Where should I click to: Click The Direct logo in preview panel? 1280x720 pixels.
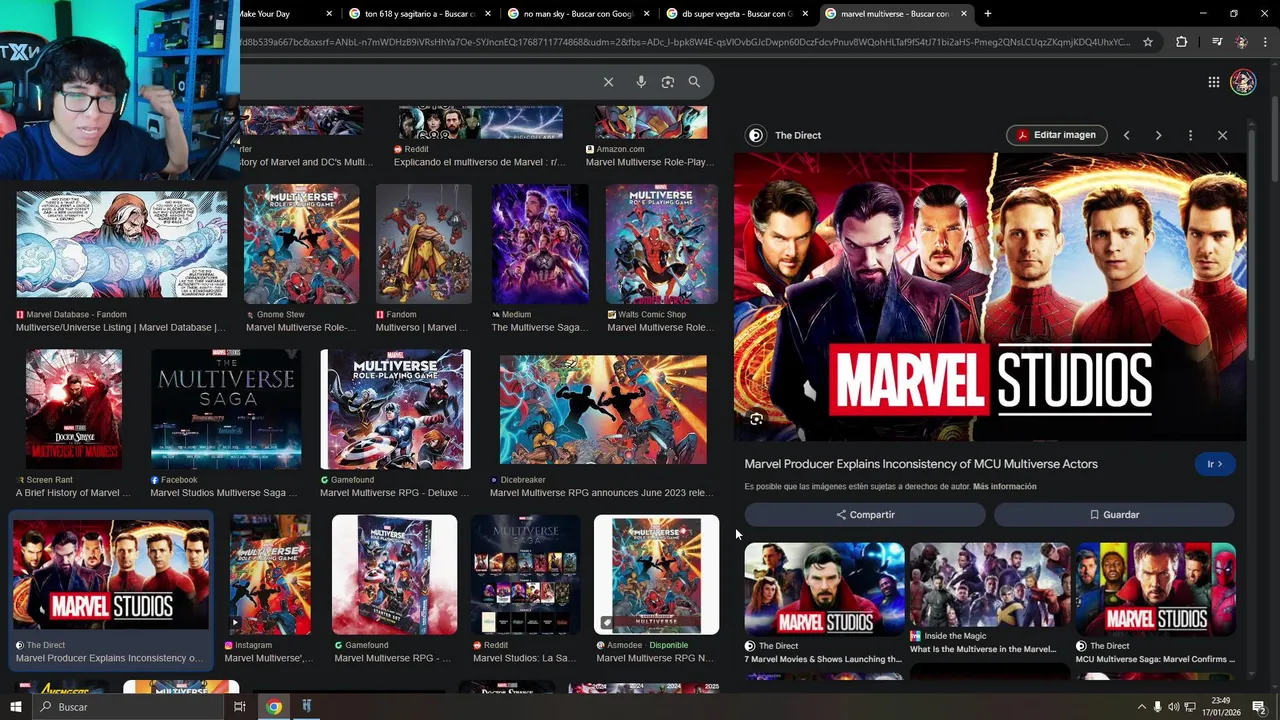pyautogui.click(x=756, y=135)
